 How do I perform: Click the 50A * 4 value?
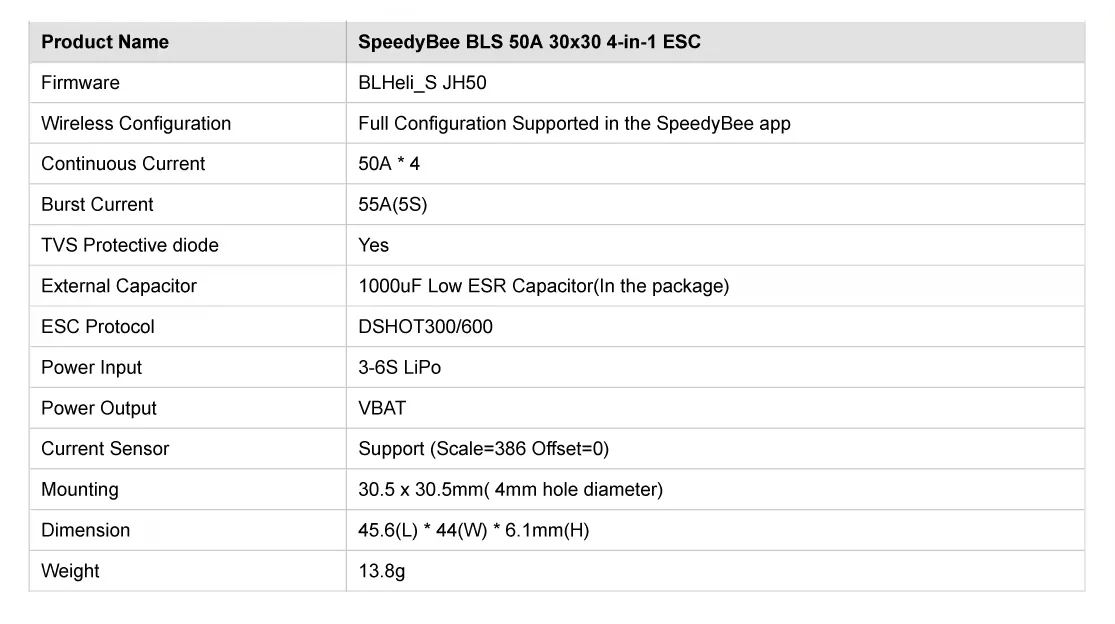(389, 164)
